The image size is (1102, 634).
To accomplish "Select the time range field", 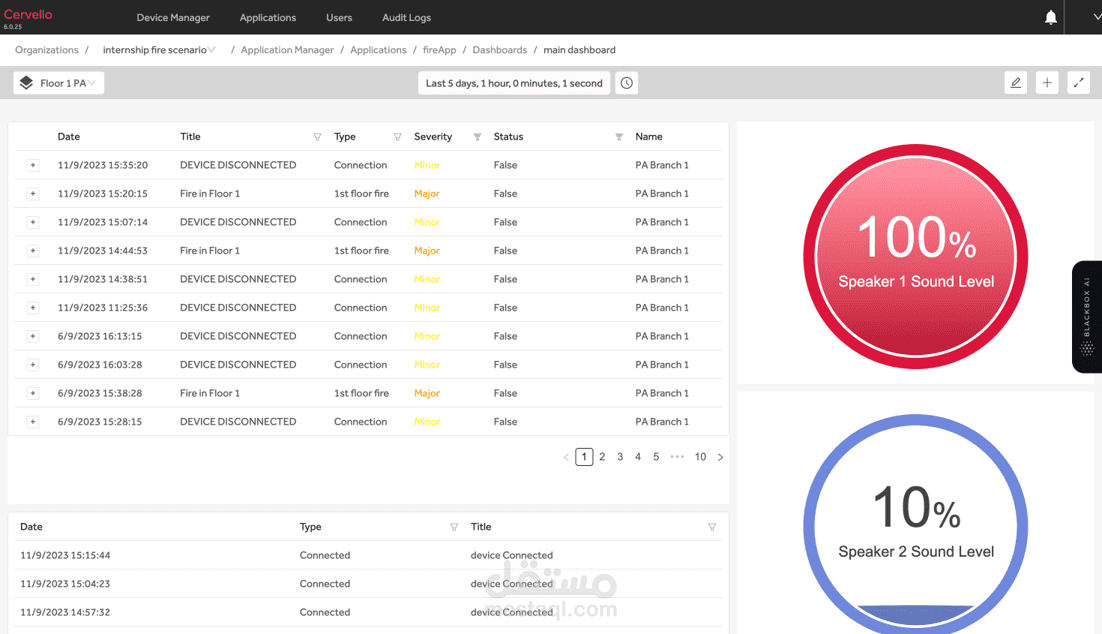I will 514,83.
